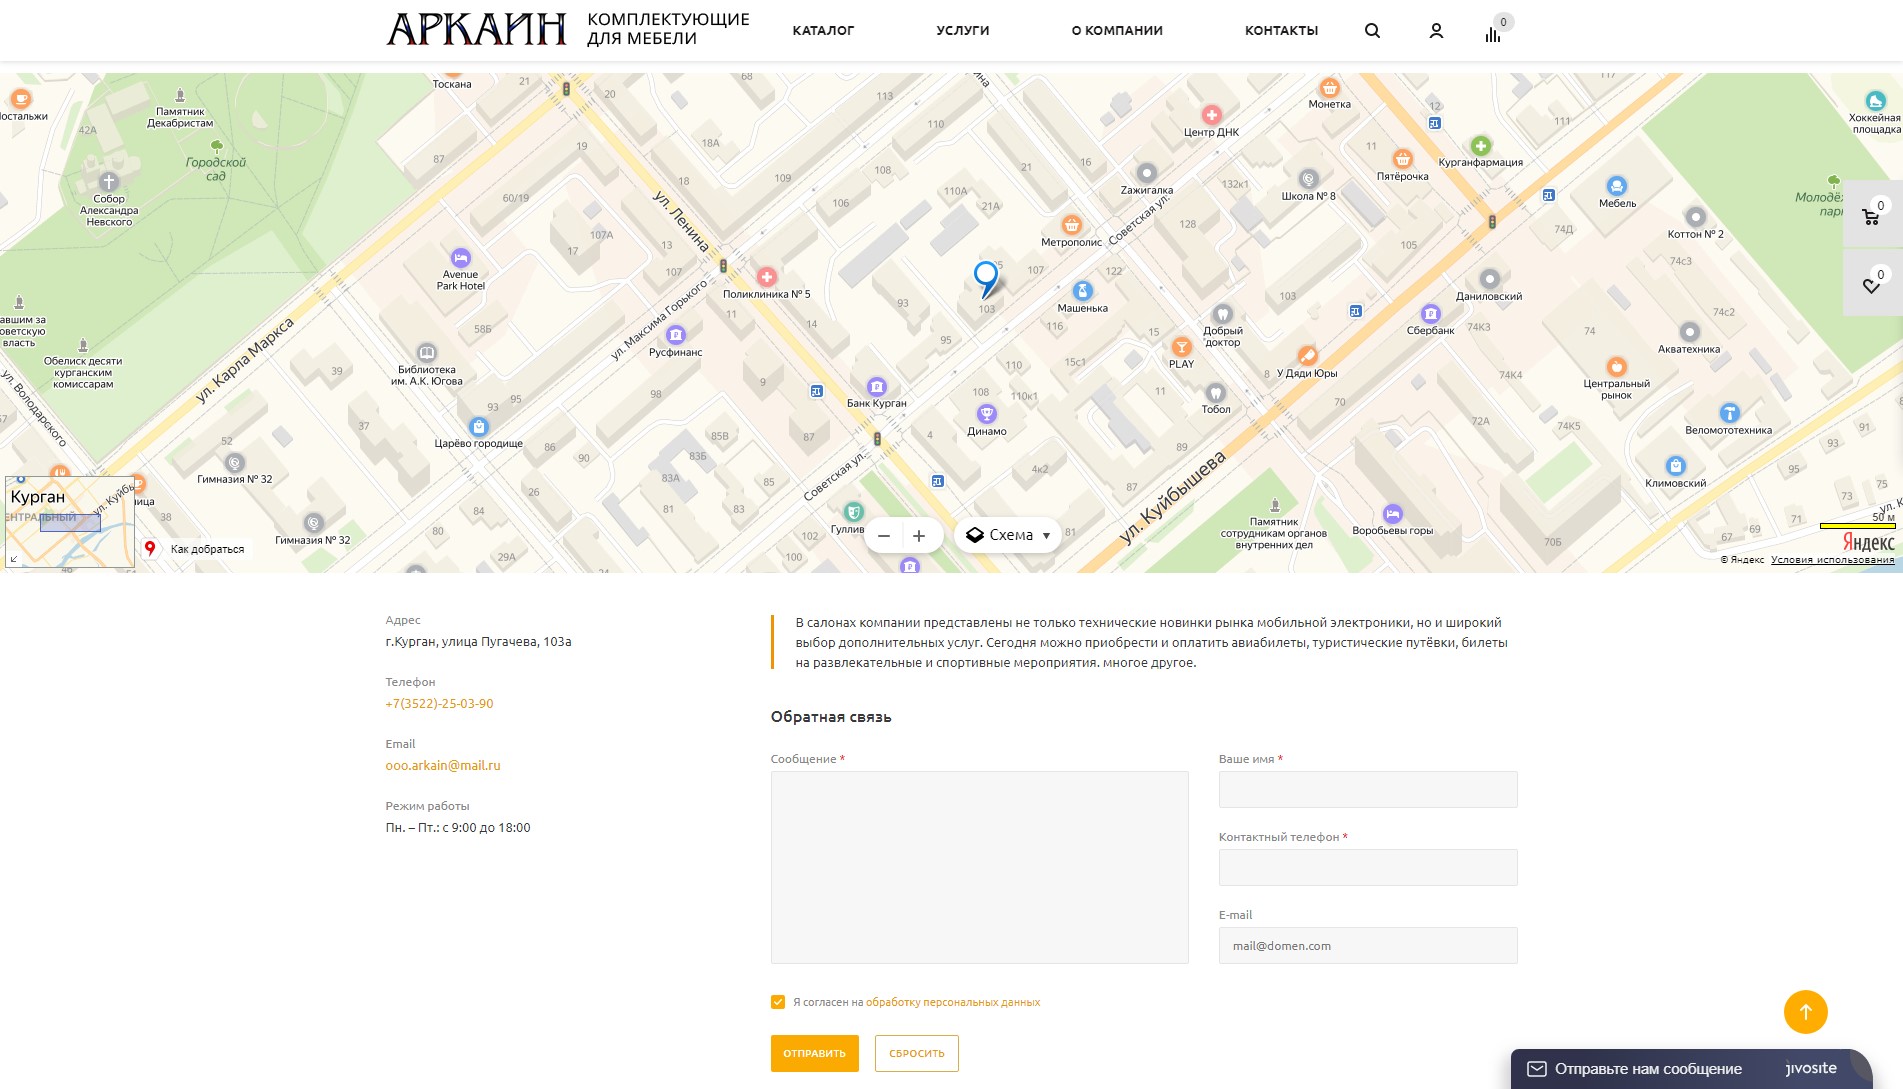Image resolution: width=1903 pixels, height=1089 pixels.
Task: Focus the E-mail input field
Action: point(1368,945)
